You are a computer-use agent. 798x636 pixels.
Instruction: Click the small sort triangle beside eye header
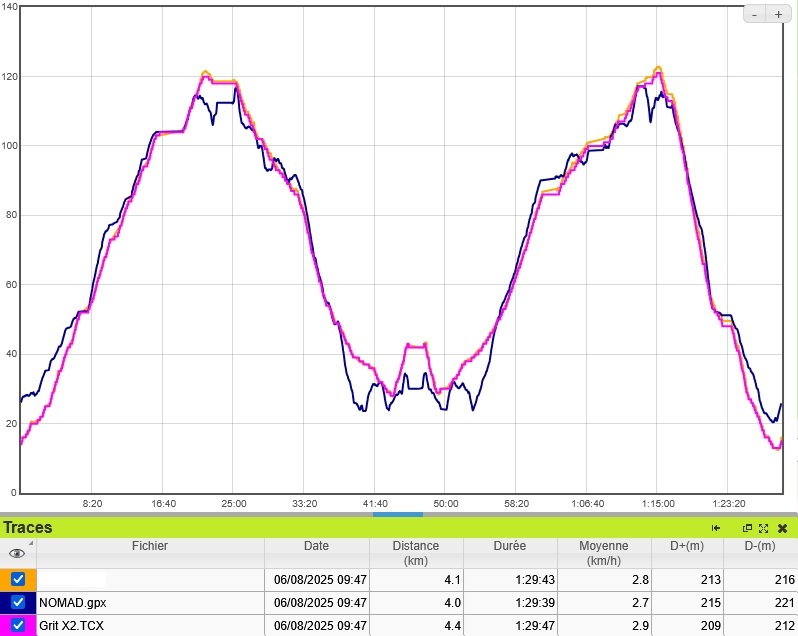31,545
